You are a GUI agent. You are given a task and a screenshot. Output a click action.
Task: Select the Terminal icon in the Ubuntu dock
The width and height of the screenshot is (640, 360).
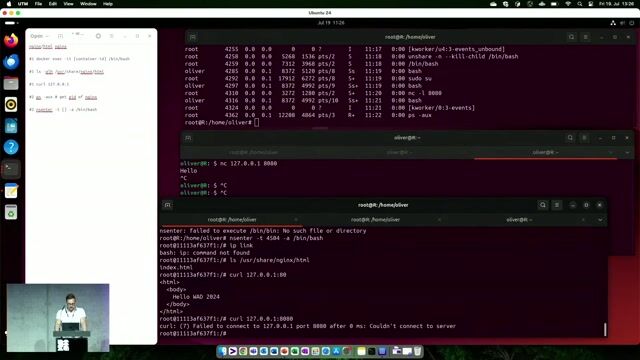pos(11,169)
